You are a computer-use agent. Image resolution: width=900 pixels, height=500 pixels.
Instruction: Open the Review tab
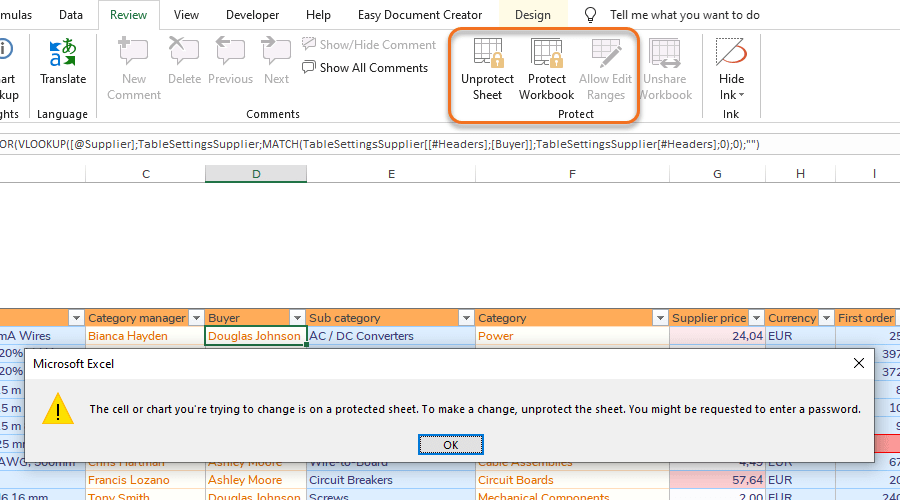tap(129, 15)
